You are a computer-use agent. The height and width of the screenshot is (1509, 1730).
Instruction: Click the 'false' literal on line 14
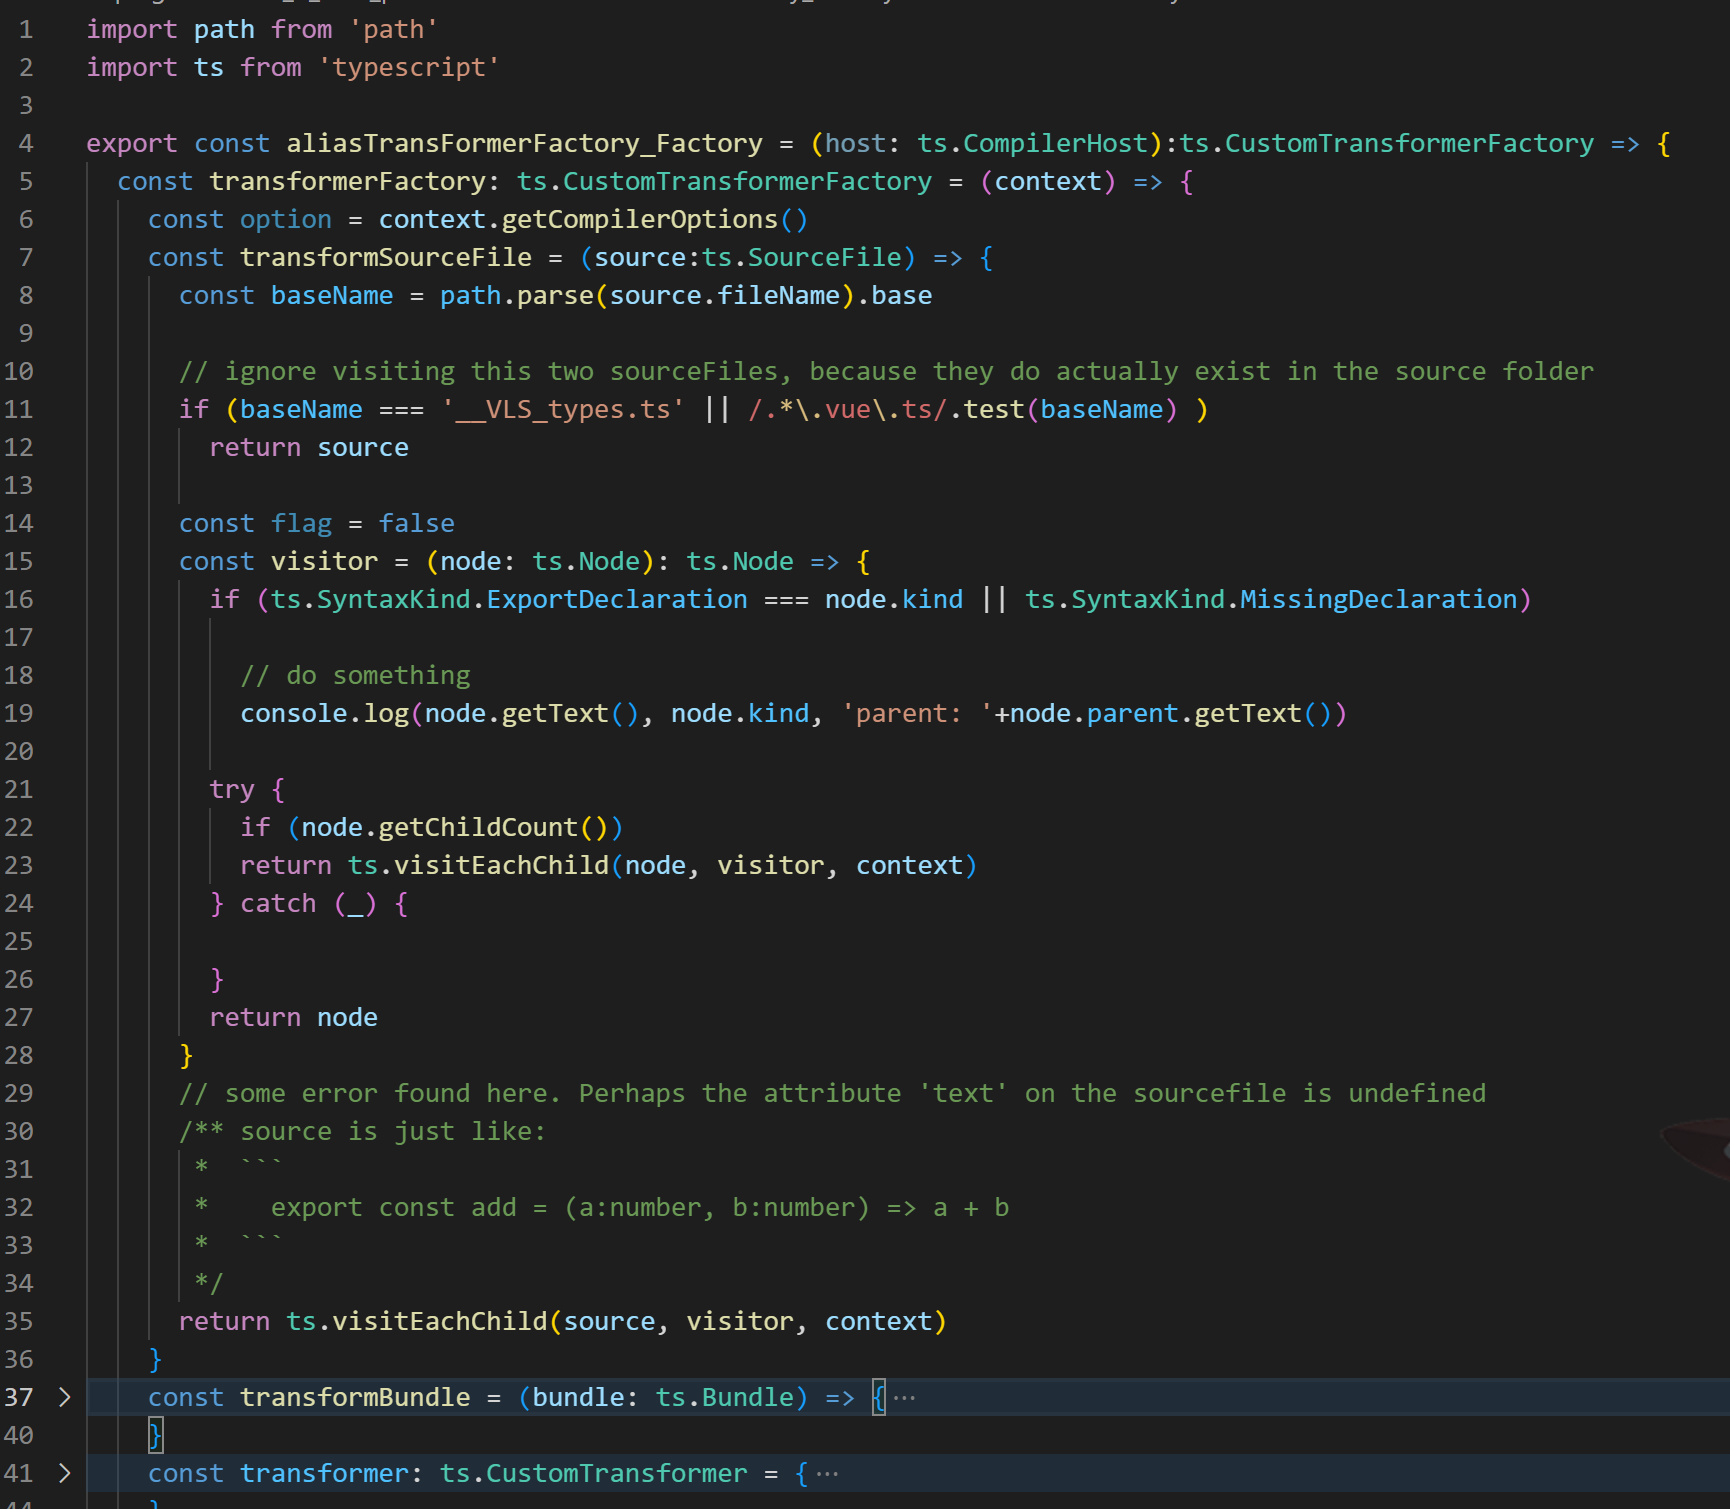tap(416, 523)
